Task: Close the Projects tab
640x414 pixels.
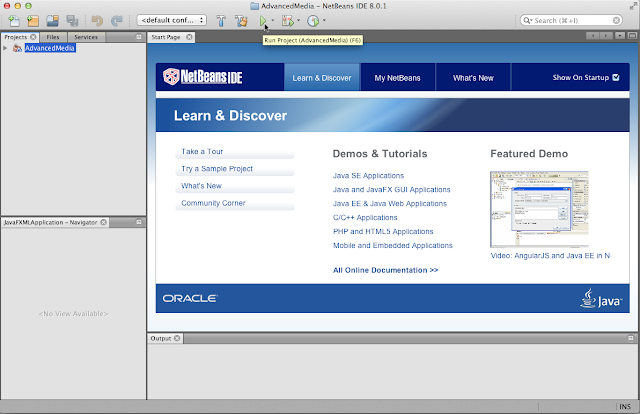Action: 33,37
